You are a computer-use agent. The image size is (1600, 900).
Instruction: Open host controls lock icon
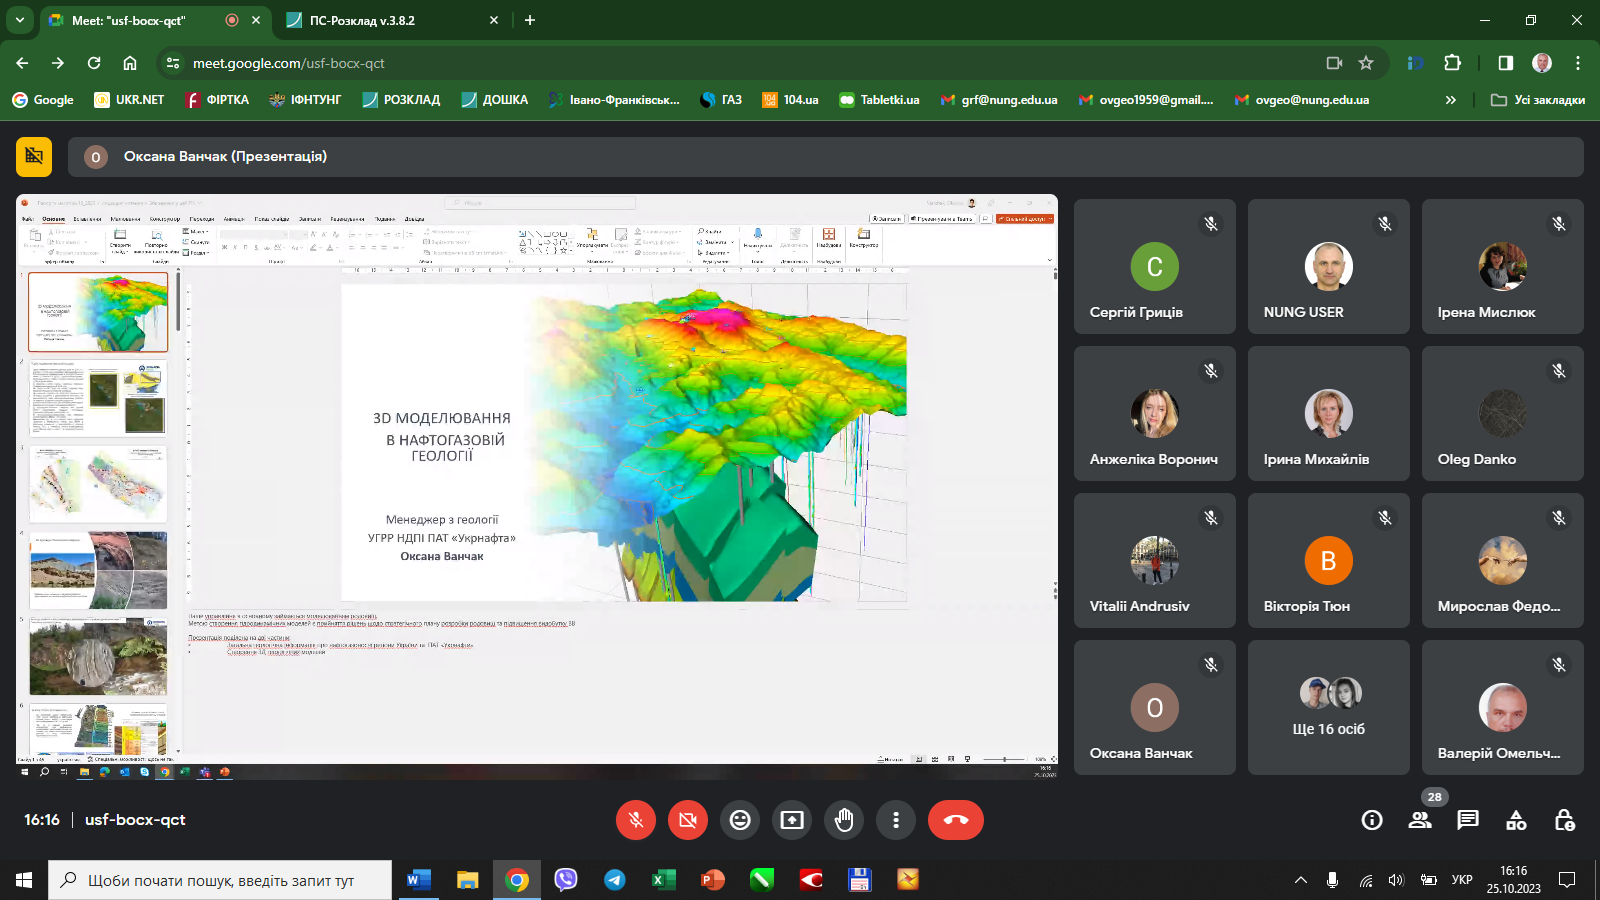tap(1565, 820)
